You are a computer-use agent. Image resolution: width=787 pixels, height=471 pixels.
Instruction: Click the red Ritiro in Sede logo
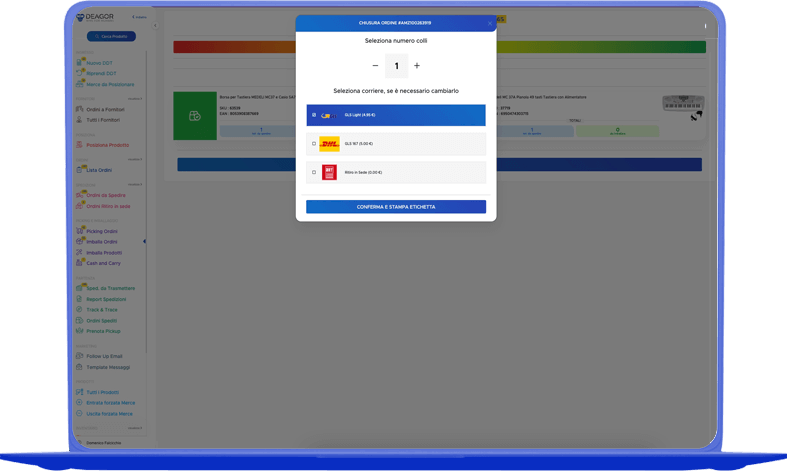coord(329,172)
